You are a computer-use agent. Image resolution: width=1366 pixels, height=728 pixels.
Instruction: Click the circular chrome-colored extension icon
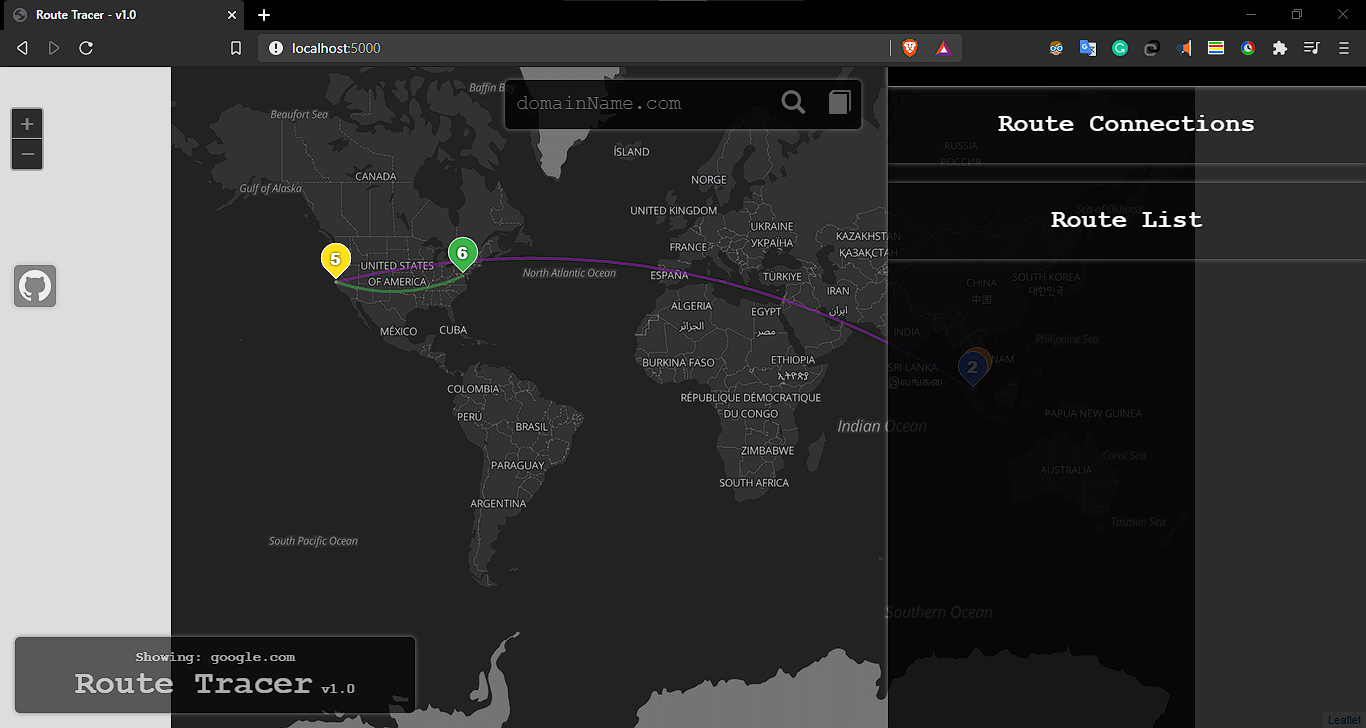(1248, 48)
